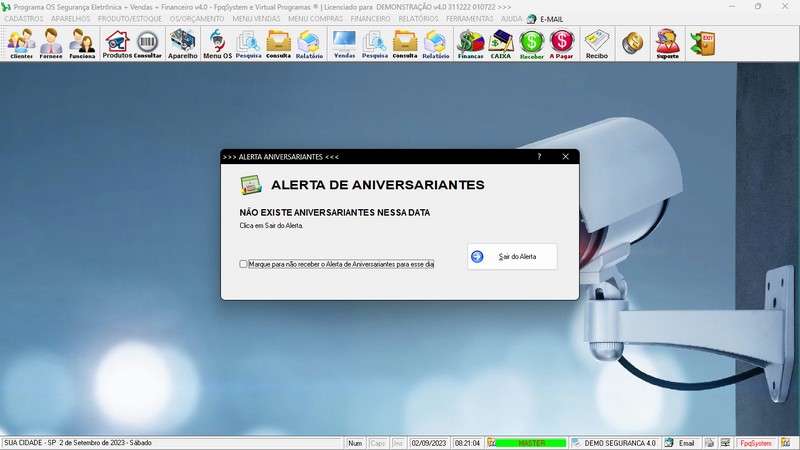
Task: Click Pesquisa icon next to Vendas
Action: [375, 44]
